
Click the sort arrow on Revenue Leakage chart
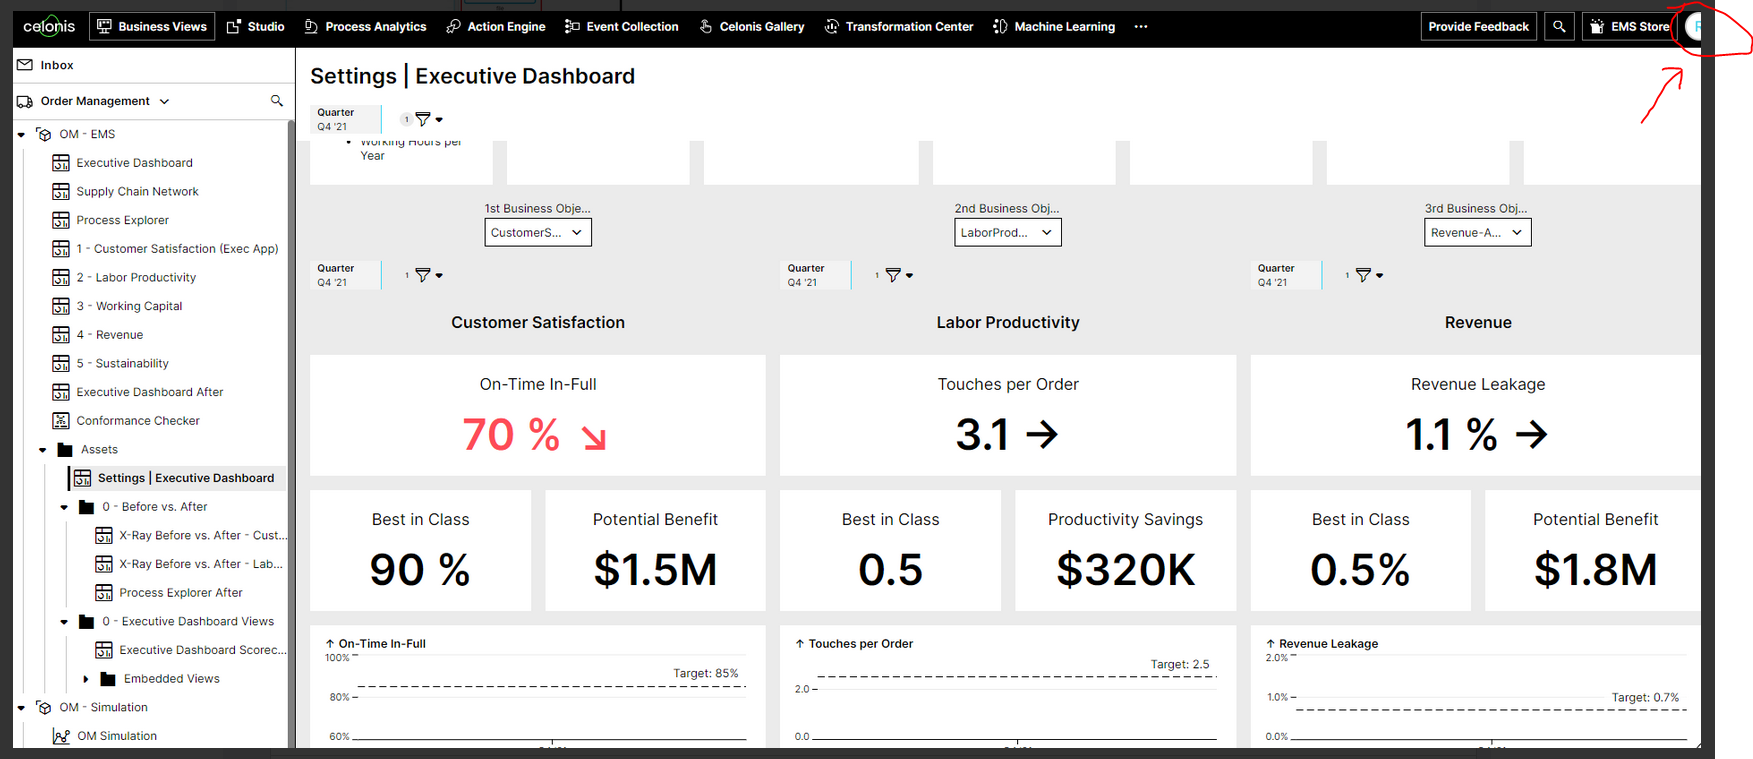tap(1270, 644)
